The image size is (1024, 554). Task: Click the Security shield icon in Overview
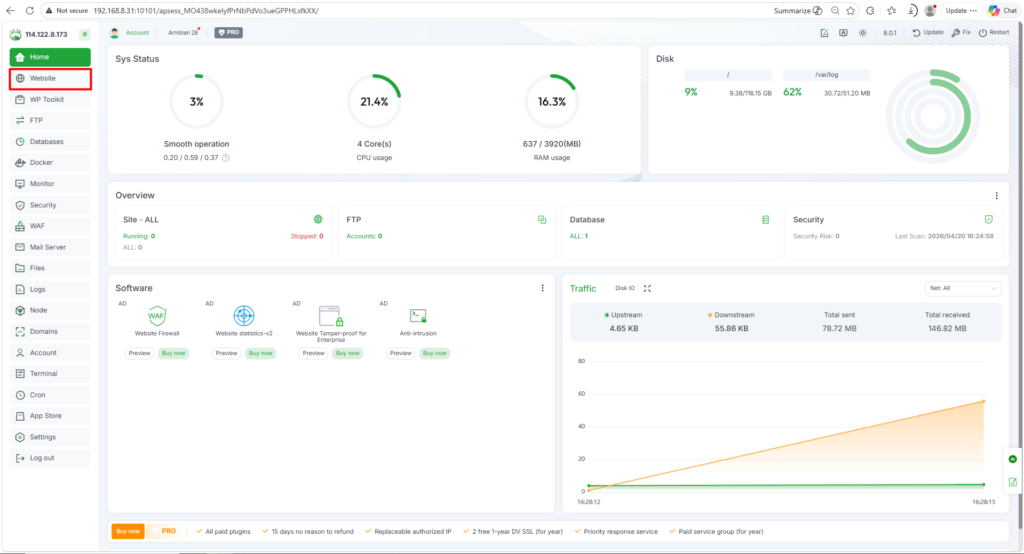[988, 219]
